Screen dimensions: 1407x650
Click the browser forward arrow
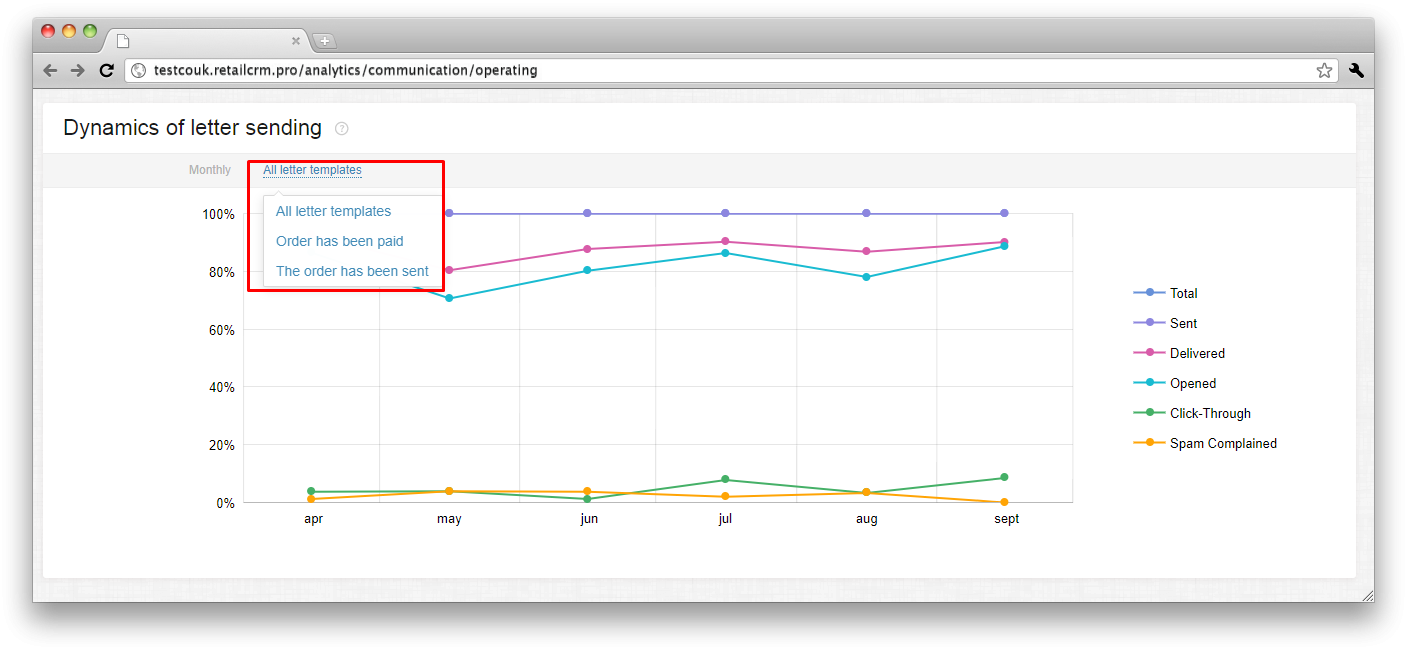(x=77, y=70)
